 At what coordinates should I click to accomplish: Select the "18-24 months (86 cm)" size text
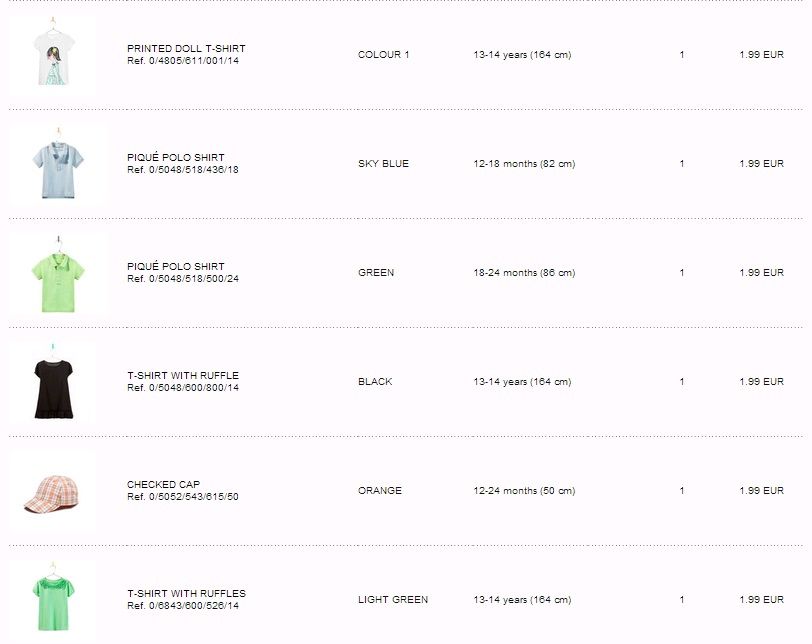tap(524, 273)
